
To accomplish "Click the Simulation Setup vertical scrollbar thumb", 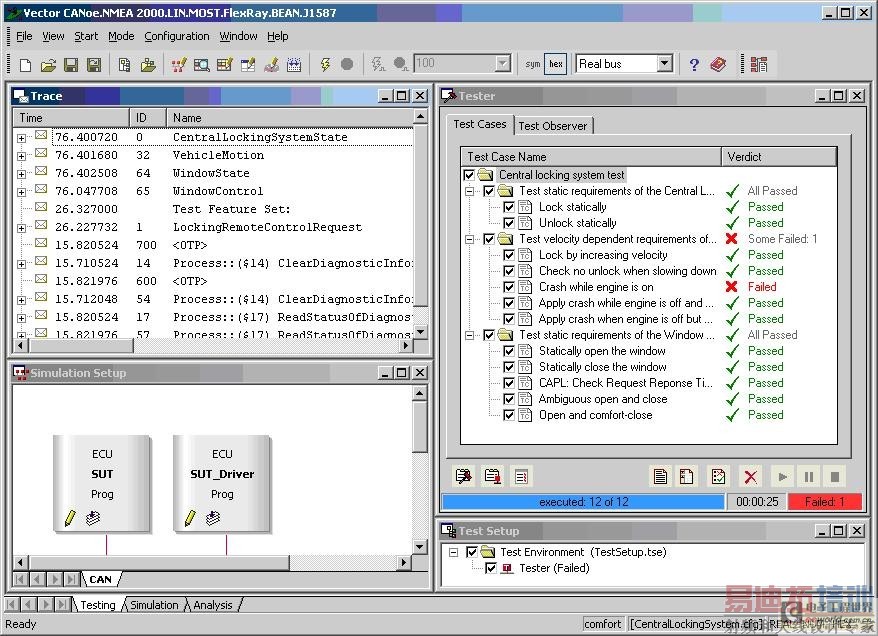I will [420, 427].
